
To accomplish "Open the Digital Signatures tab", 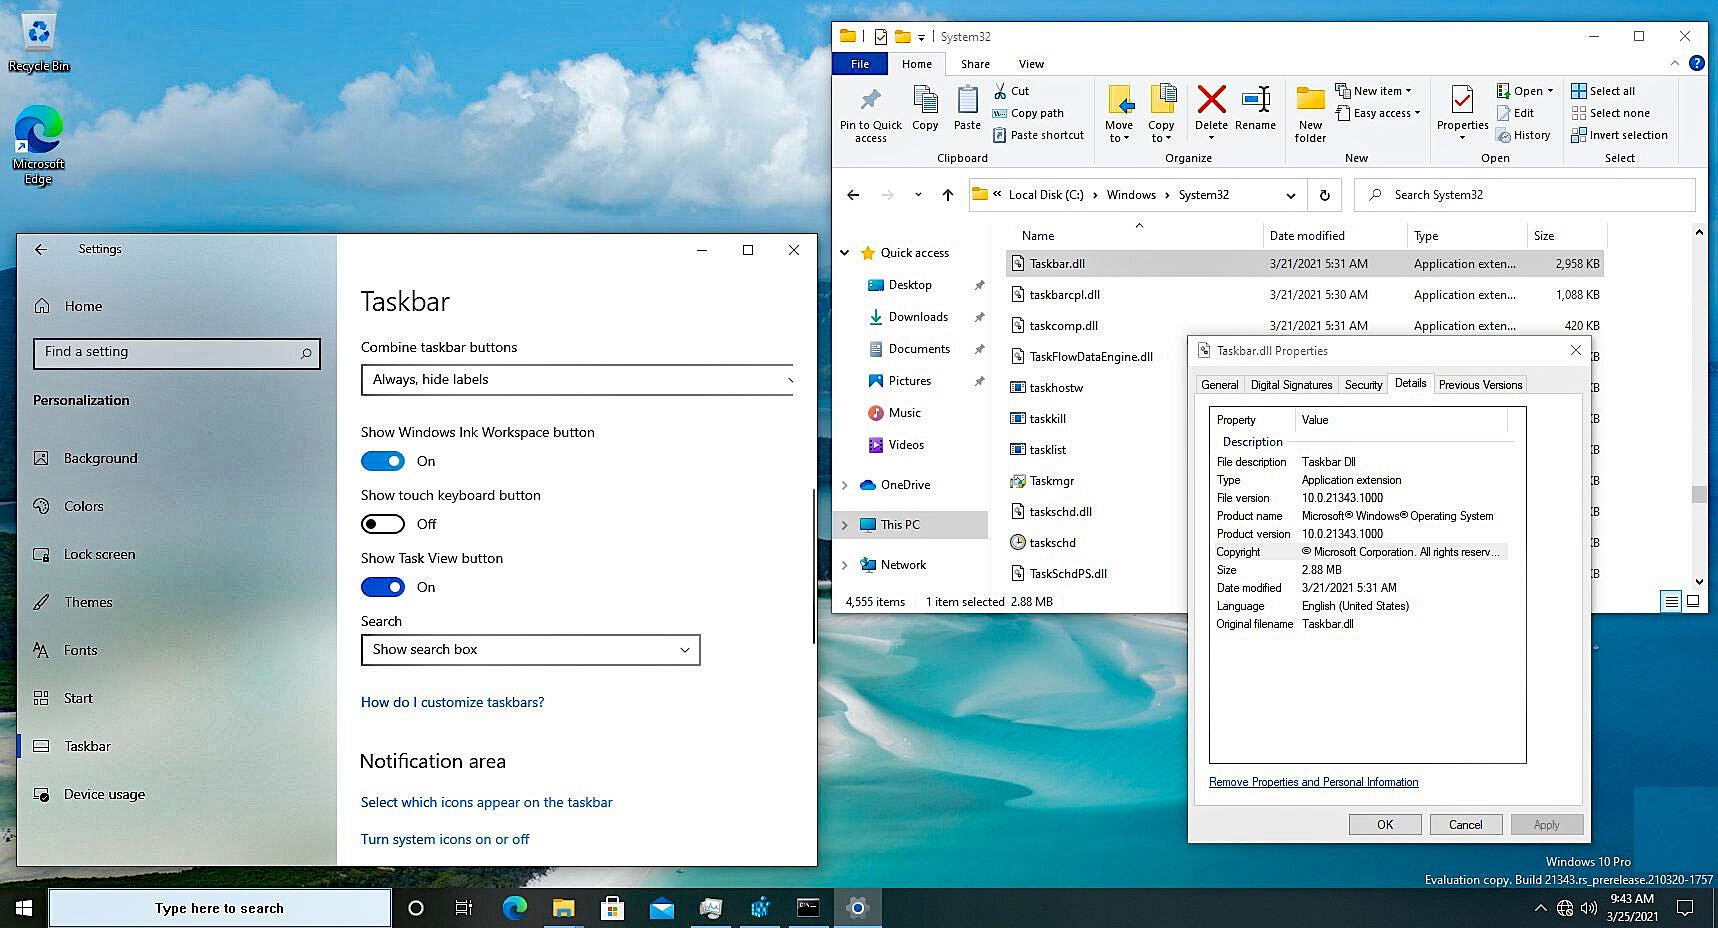I will tap(1291, 385).
